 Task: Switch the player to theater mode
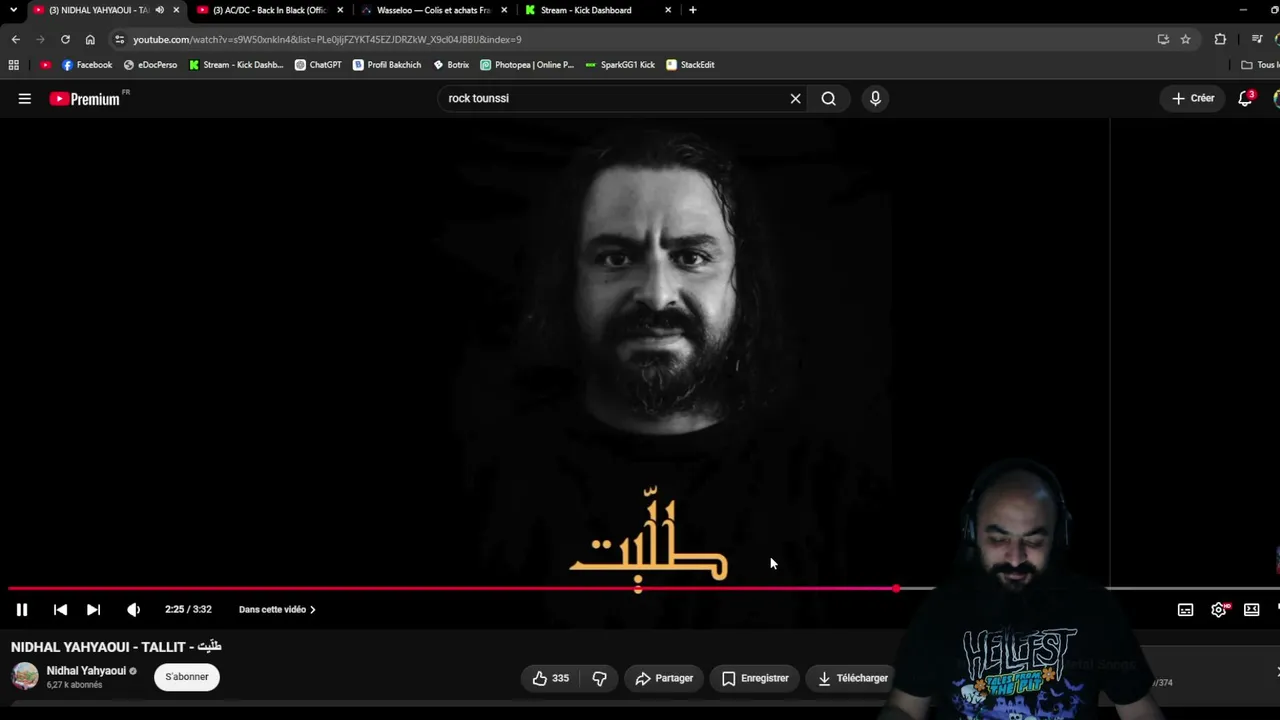1251,609
